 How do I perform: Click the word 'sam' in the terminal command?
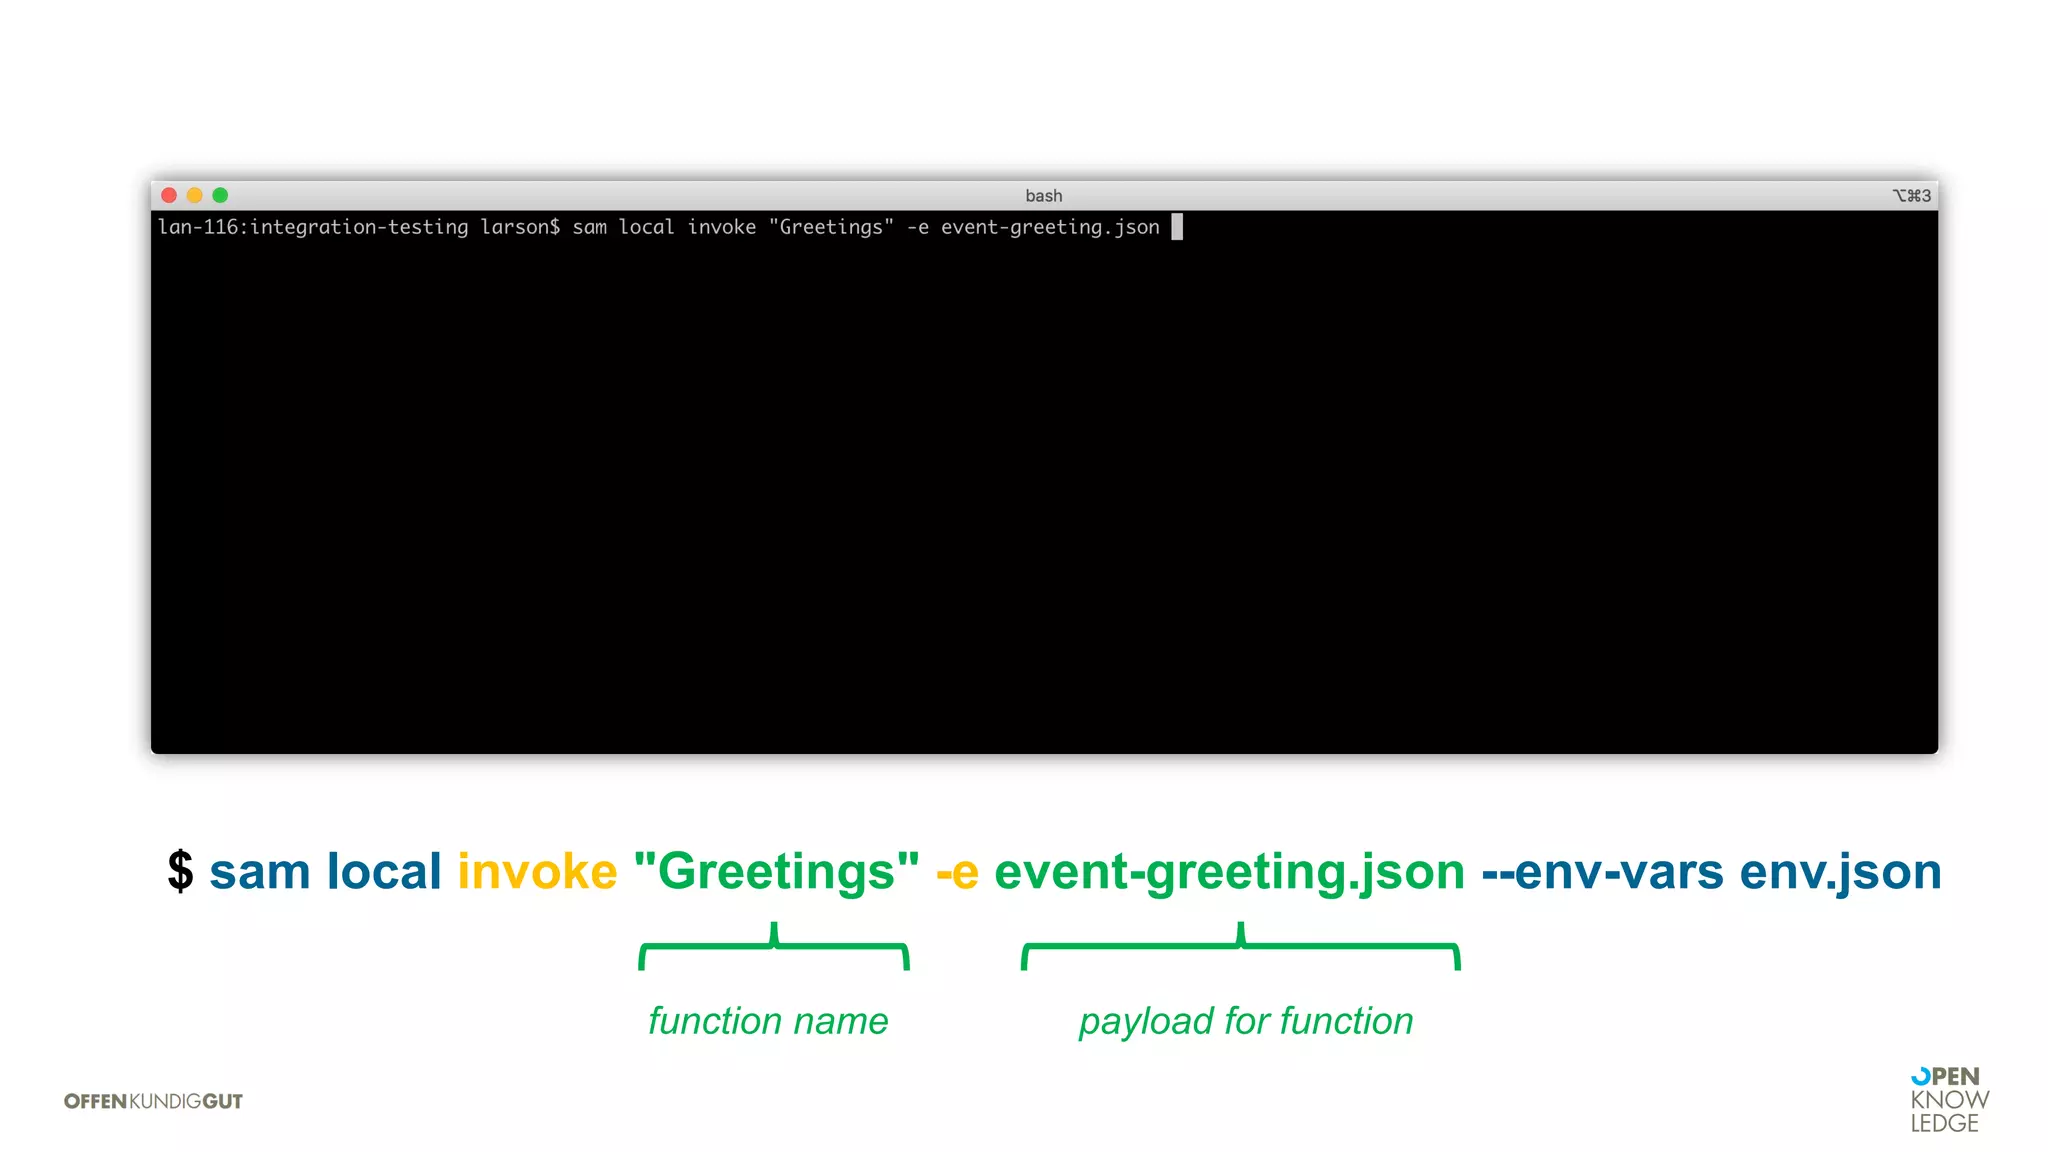click(x=589, y=228)
